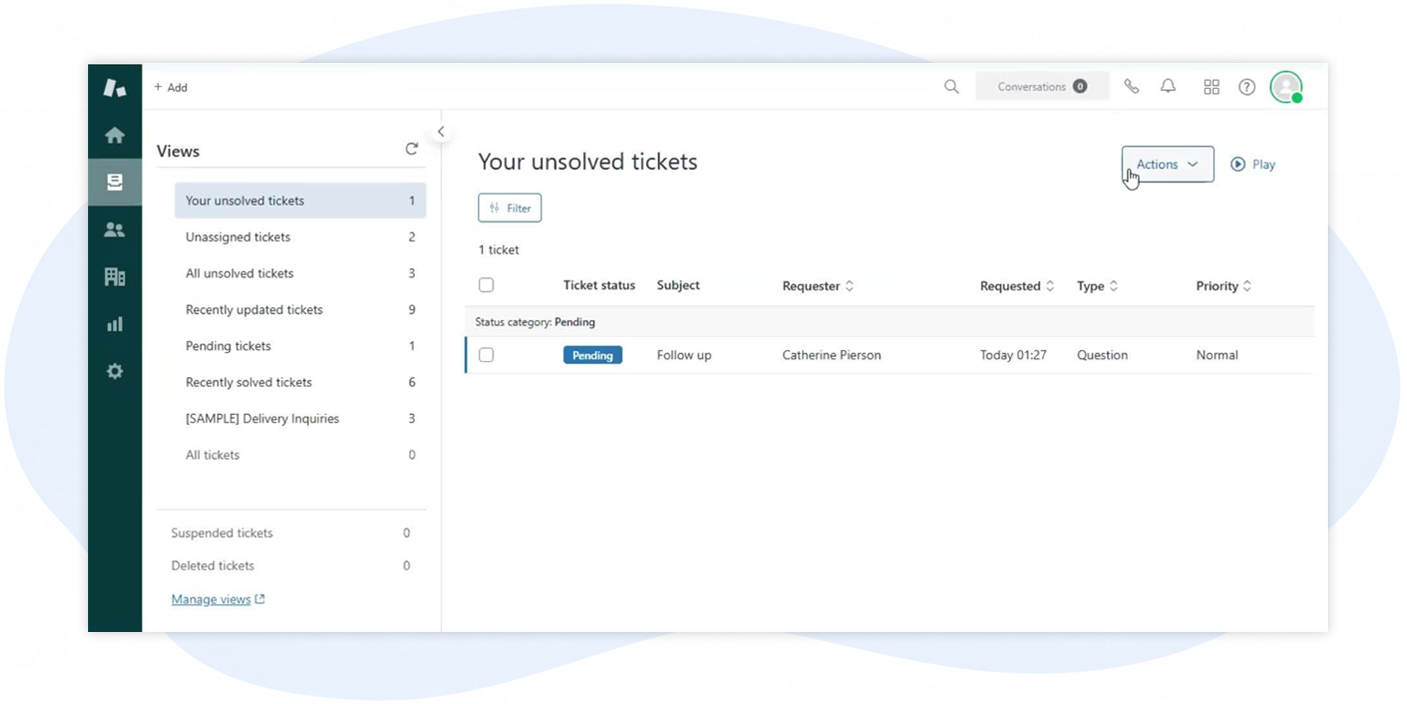Sort by Type column
Image resolution: width=1407 pixels, height=704 pixels.
pyautogui.click(x=1097, y=286)
